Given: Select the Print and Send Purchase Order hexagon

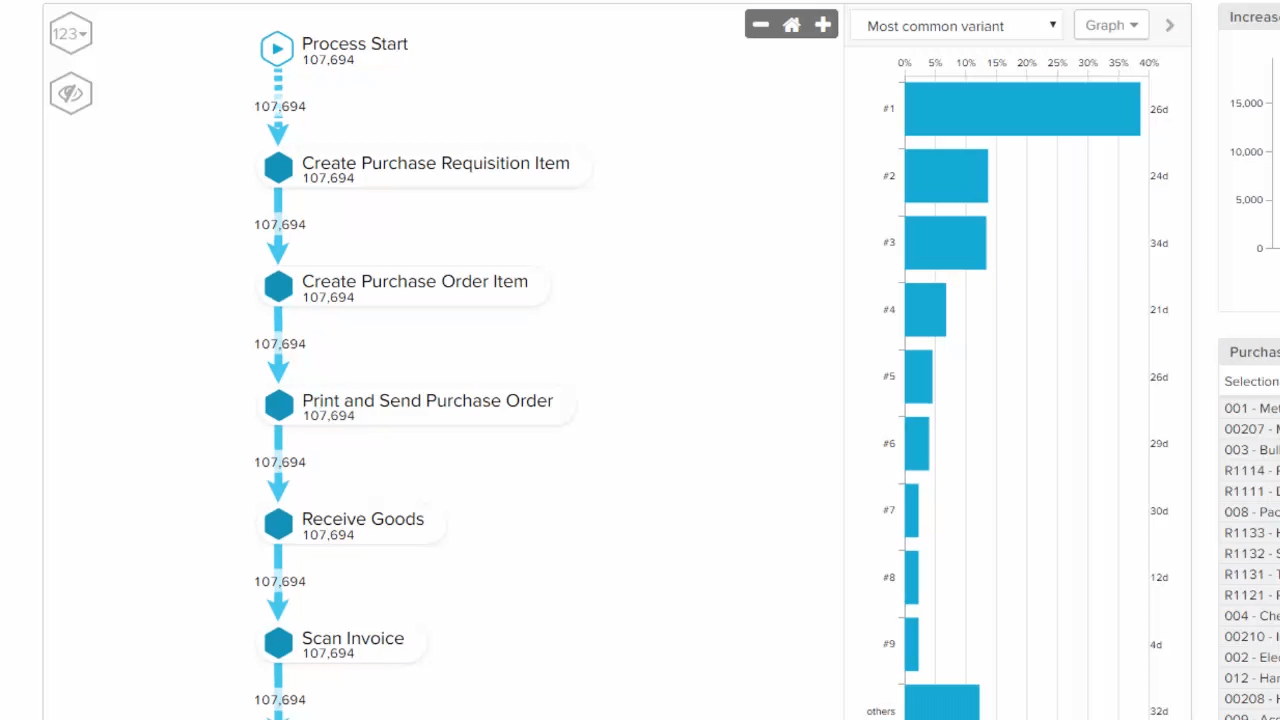Looking at the screenshot, I should [x=278, y=405].
